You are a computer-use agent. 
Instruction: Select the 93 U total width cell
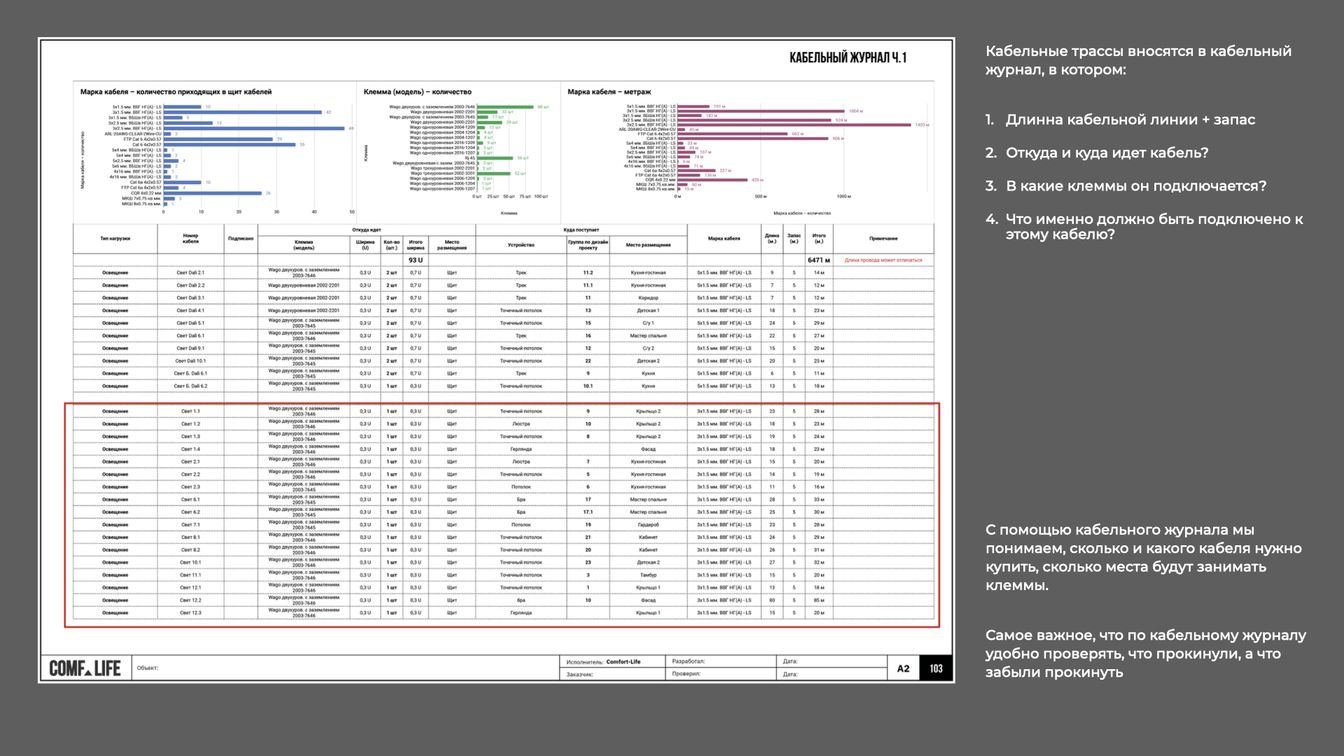tap(415, 260)
